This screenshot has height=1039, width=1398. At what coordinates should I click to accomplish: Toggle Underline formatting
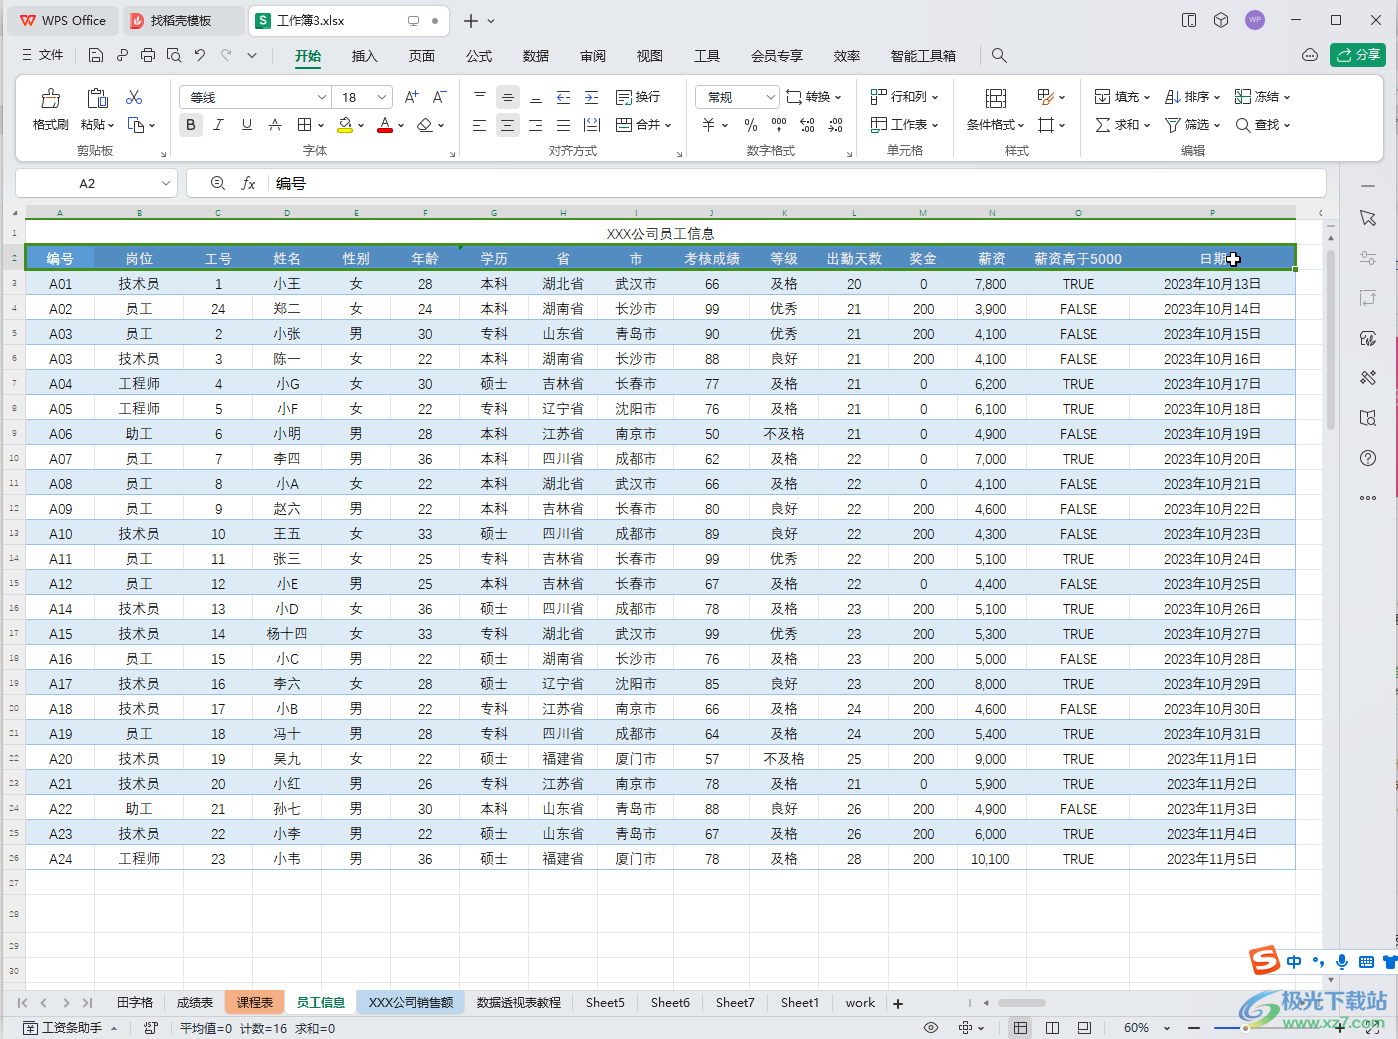point(246,125)
